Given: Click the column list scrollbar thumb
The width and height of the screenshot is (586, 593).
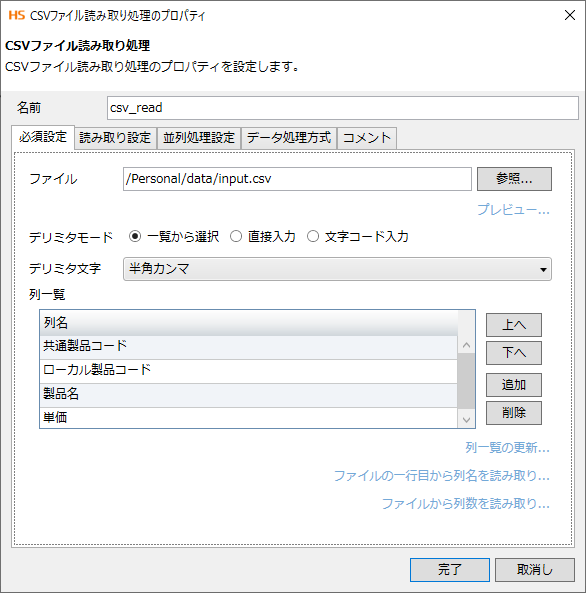Looking at the screenshot, I should (x=466, y=381).
